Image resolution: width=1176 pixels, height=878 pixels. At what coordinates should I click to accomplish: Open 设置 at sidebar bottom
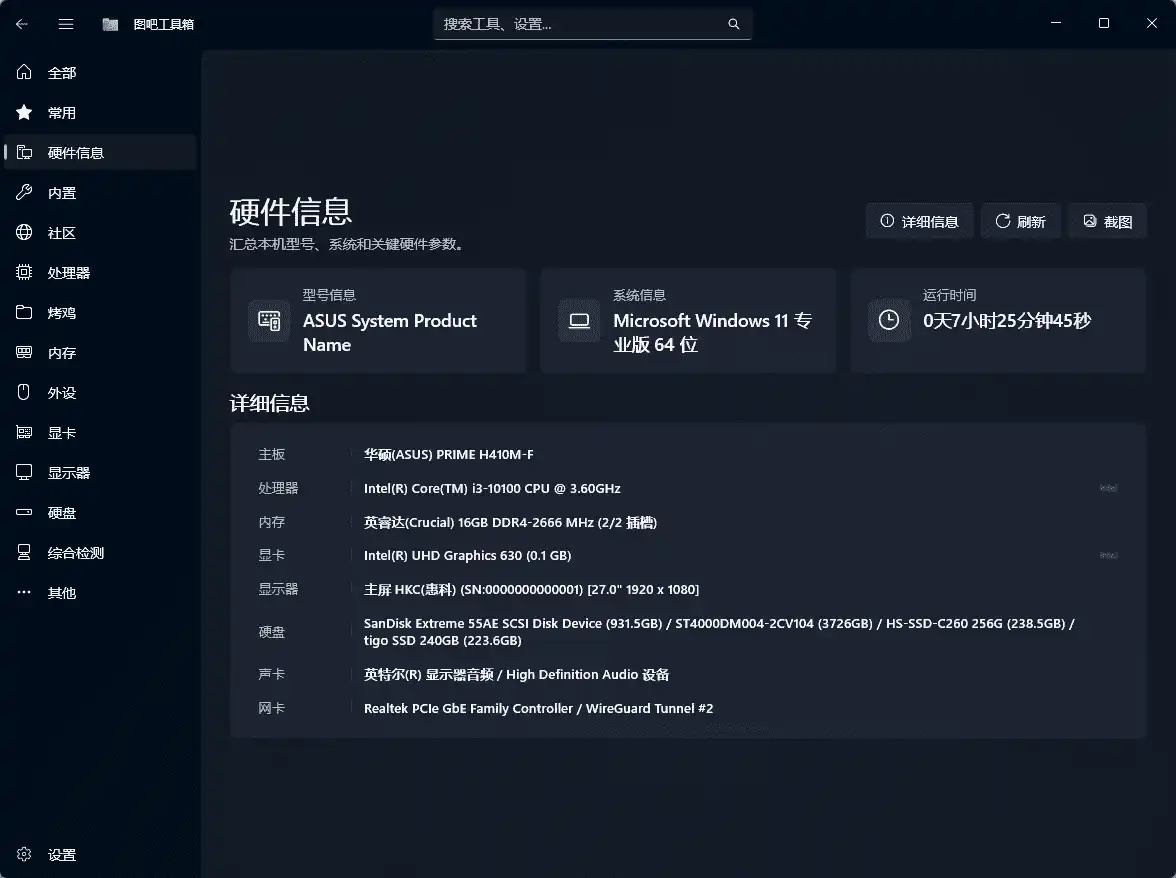pyautogui.click(x=100, y=855)
